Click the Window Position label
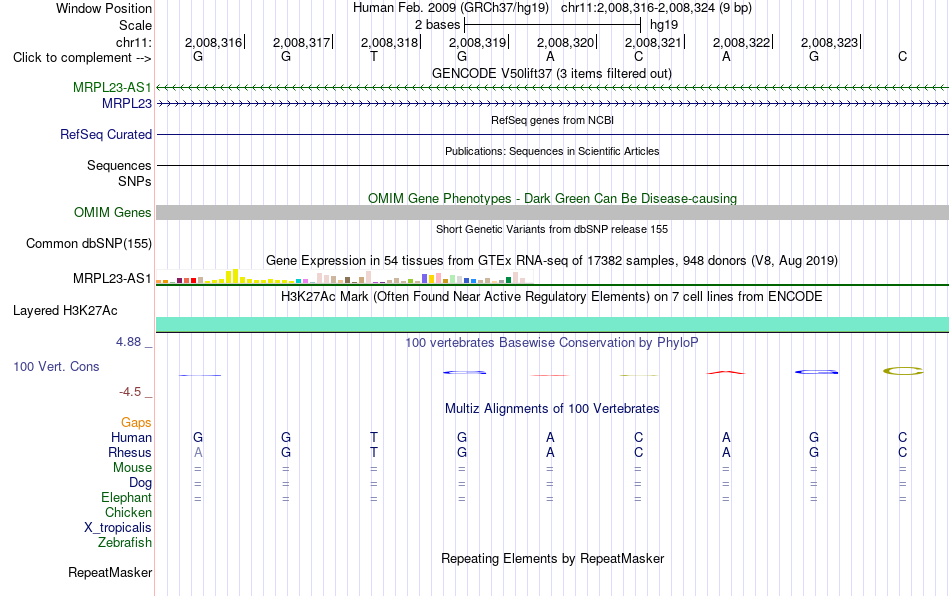This screenshot has height=596, width=950. tap(104, 8)
